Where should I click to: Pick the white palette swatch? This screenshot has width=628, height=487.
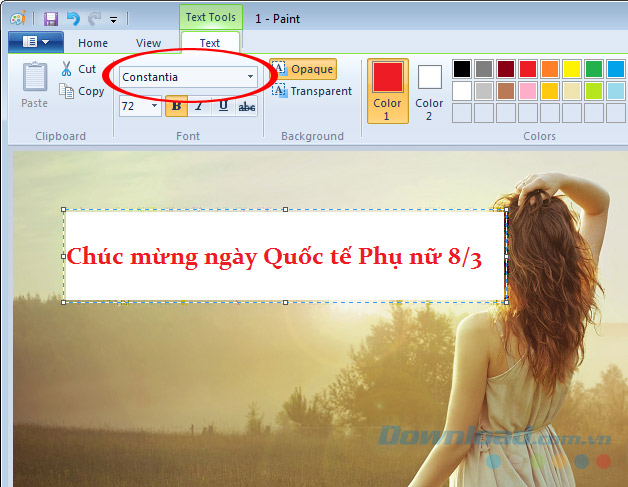click(462, 91)
